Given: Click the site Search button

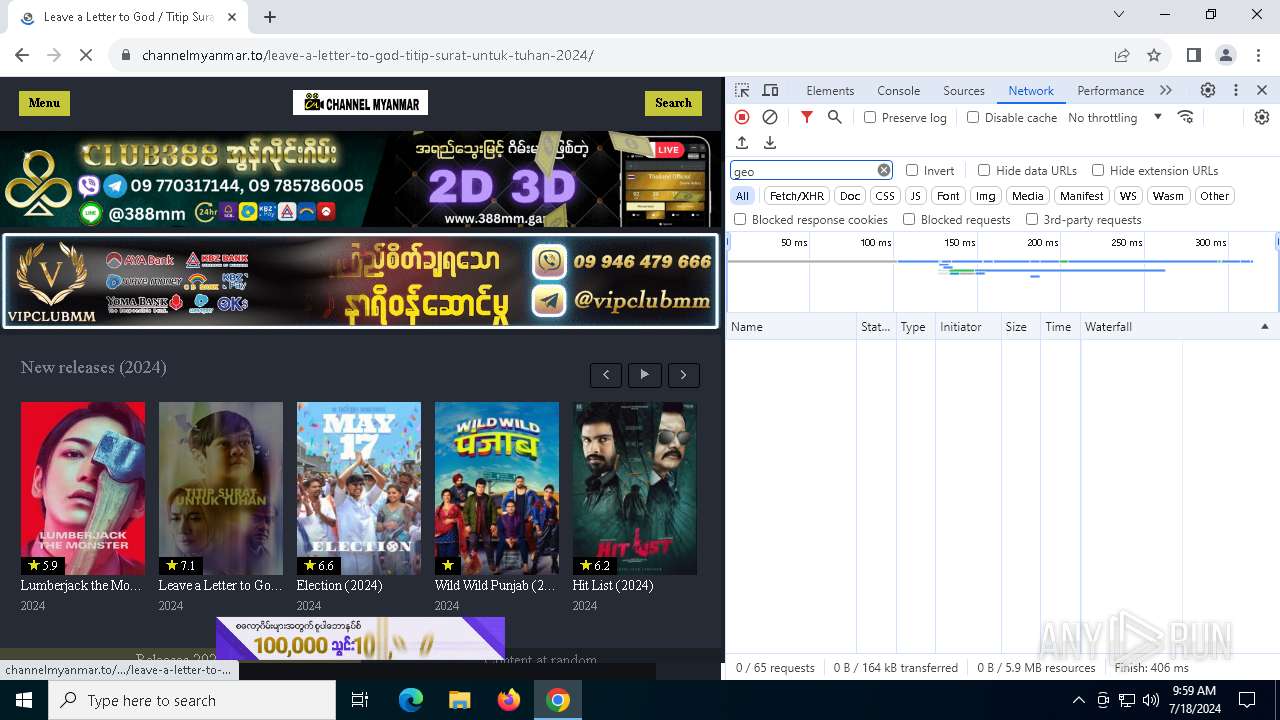Looking at the screenshot, I should (673, 103).
